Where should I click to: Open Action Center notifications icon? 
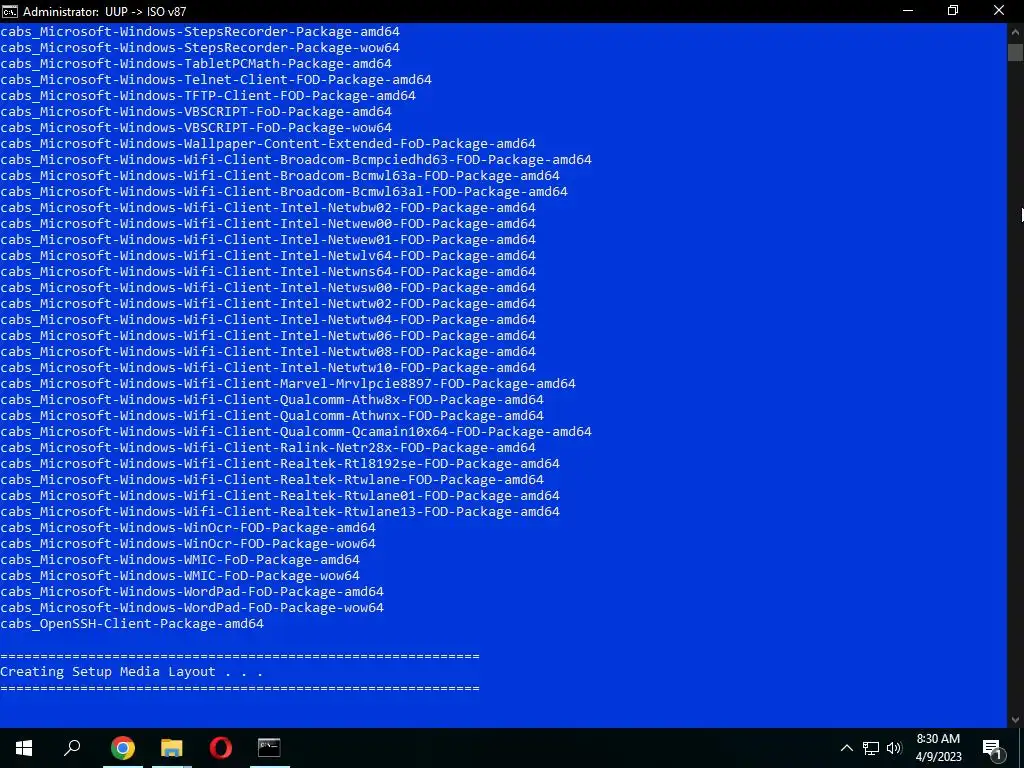click(992, 748)
